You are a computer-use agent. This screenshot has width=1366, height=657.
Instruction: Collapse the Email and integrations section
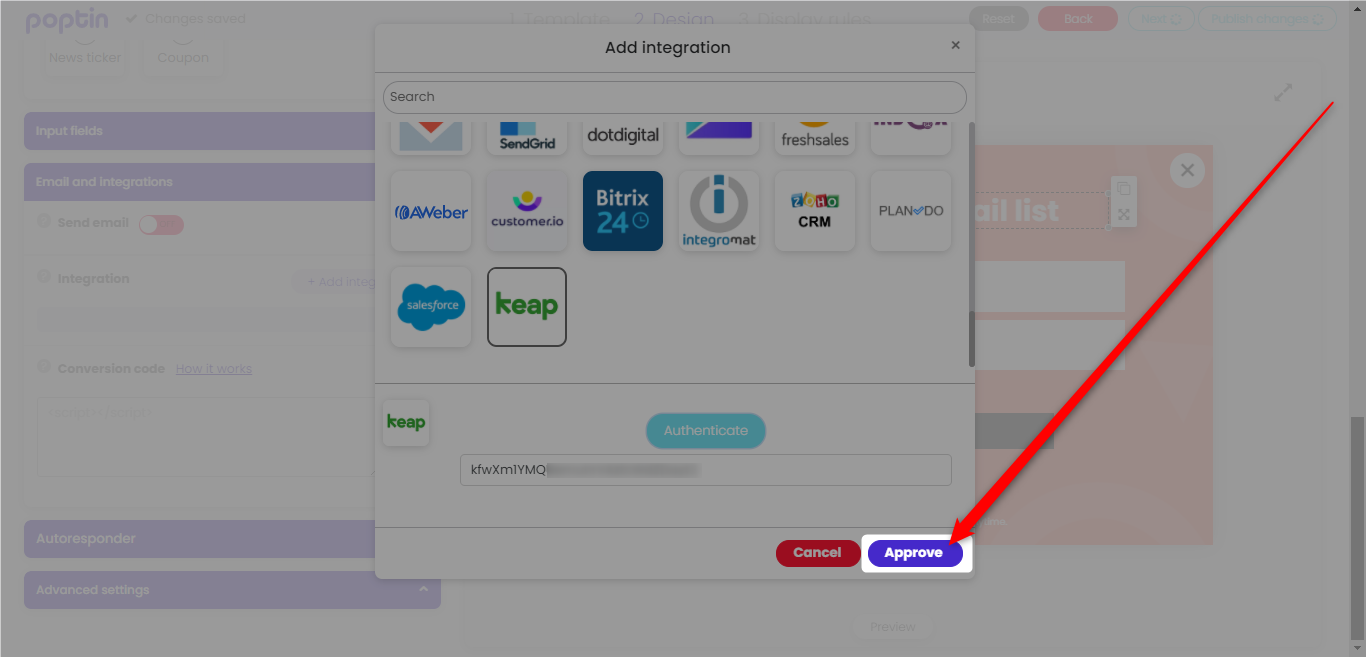click(200, 182)
